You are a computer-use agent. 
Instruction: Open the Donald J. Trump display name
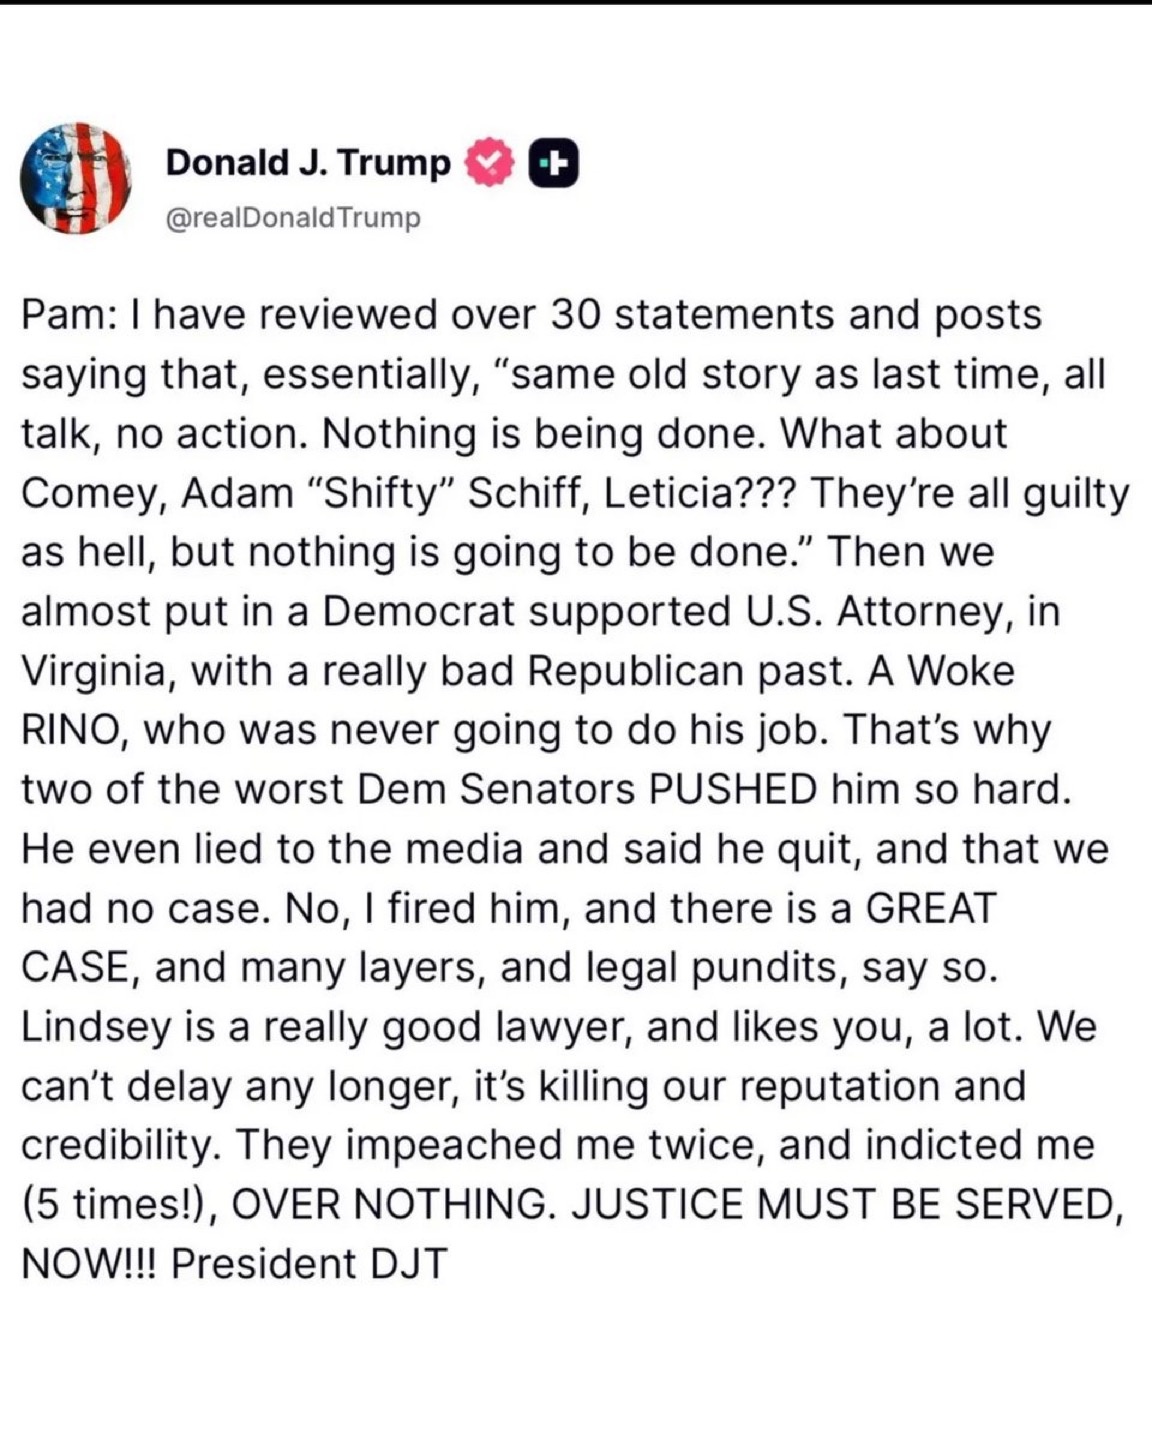(308, 162)
